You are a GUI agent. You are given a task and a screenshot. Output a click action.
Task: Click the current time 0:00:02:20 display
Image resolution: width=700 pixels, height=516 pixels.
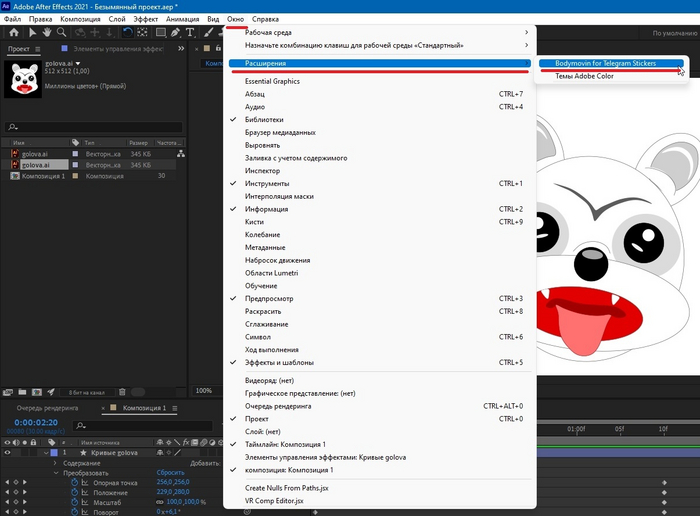tap(36, 422)
